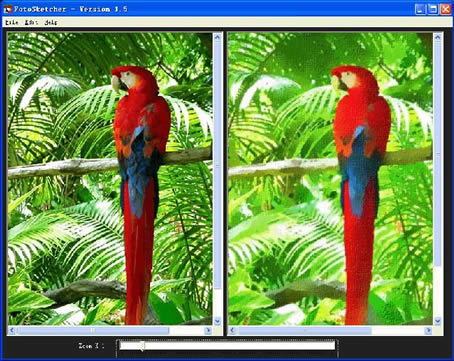The width and height of the screenshot is (454, 361).
Task: Click up arrow of source image scrollbar
Action: (x=218, y=37)
